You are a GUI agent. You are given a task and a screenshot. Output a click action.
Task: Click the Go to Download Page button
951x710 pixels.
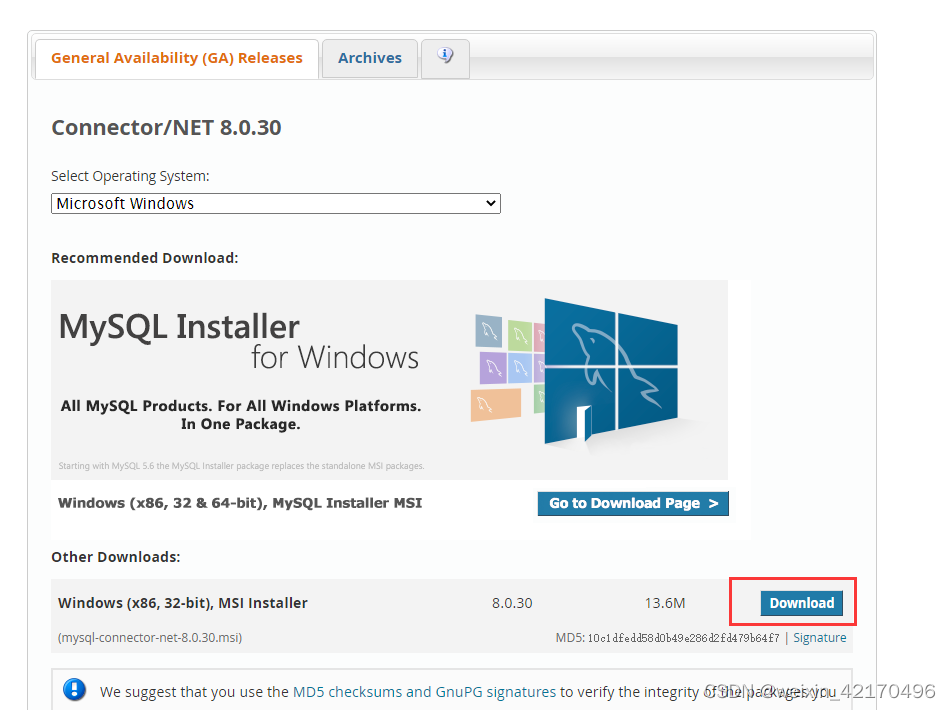tap(633, 503)
